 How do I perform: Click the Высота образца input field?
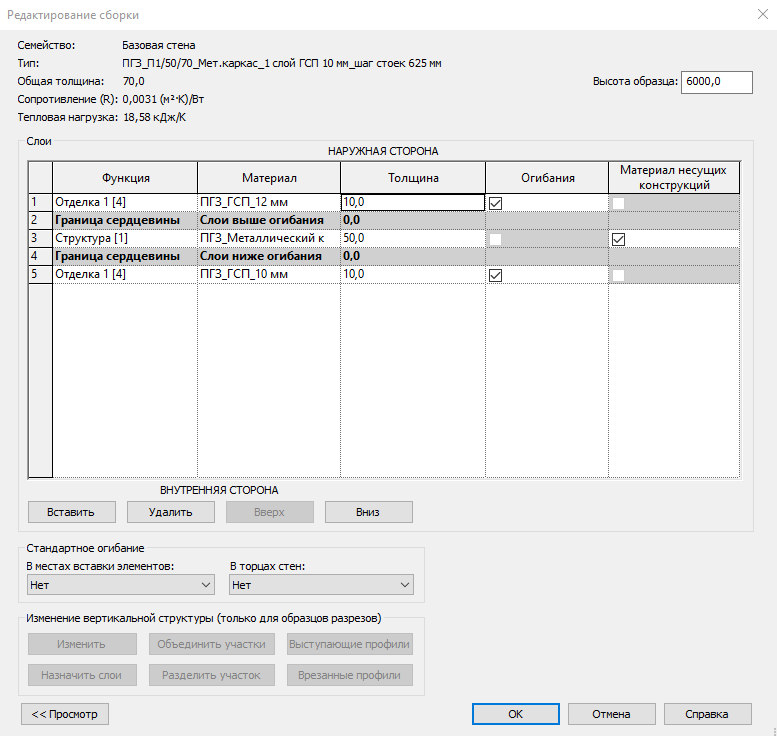[716, 82]
